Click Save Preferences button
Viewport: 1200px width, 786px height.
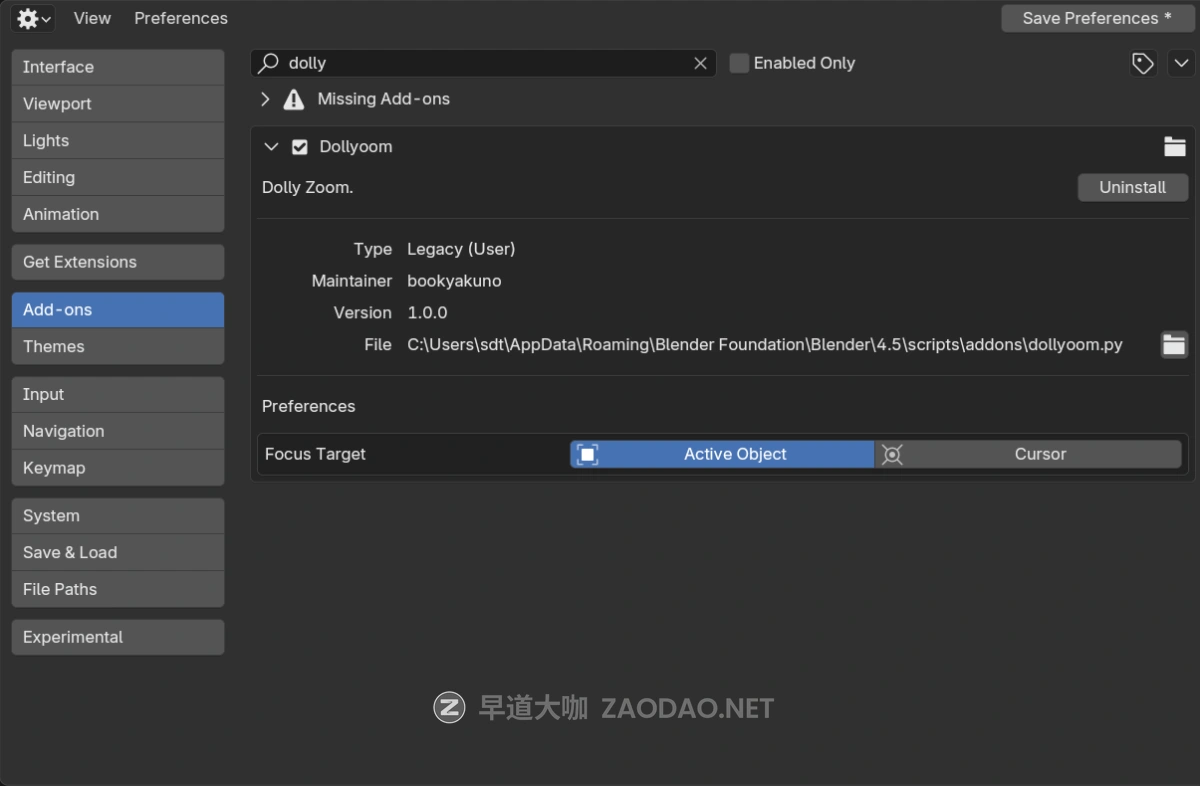pyautogui.click(x=1096, y=18)
